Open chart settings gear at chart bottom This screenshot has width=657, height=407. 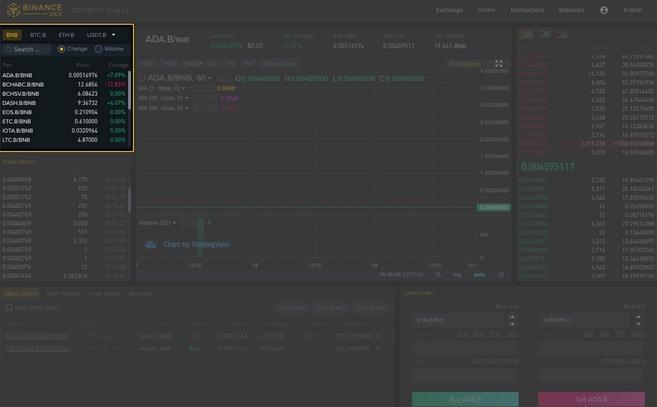point(501,275)
